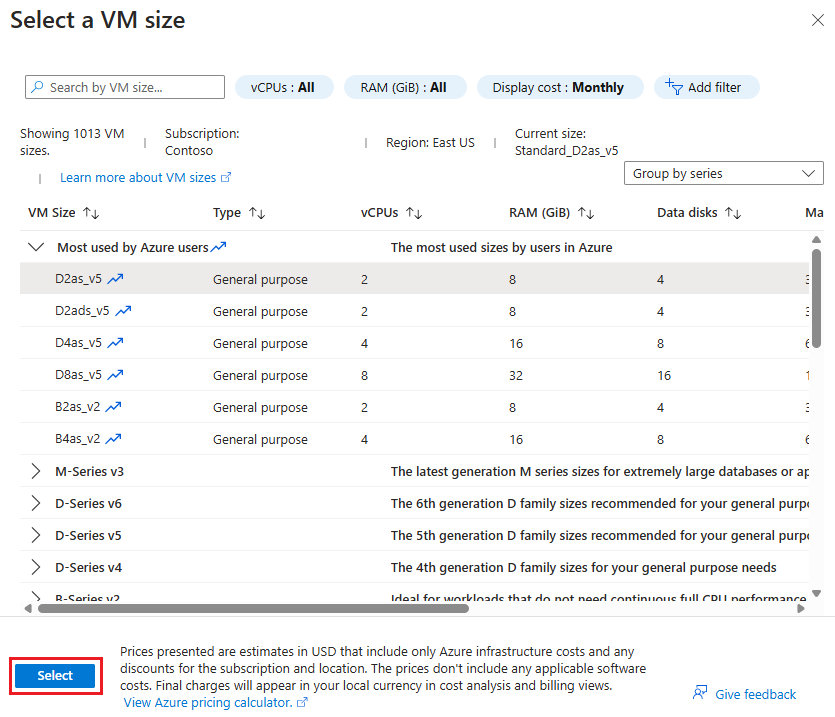
Task: Click the Give feedback icon
Action: pos(699,693)
